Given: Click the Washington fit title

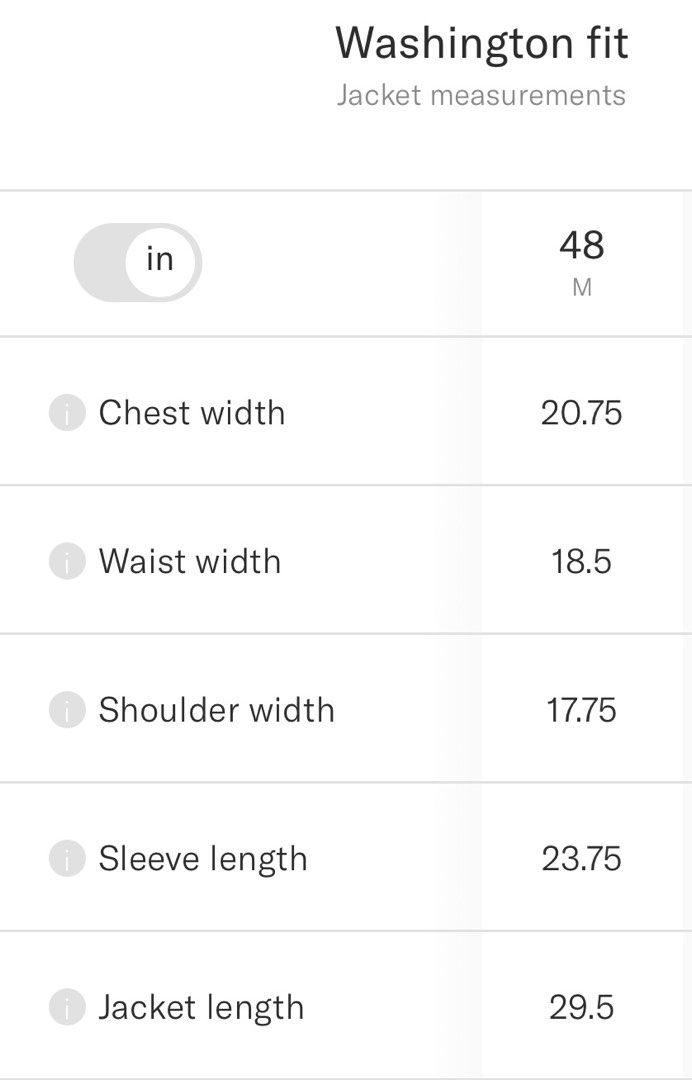Looking at the screenshot, I should point(481,44).
